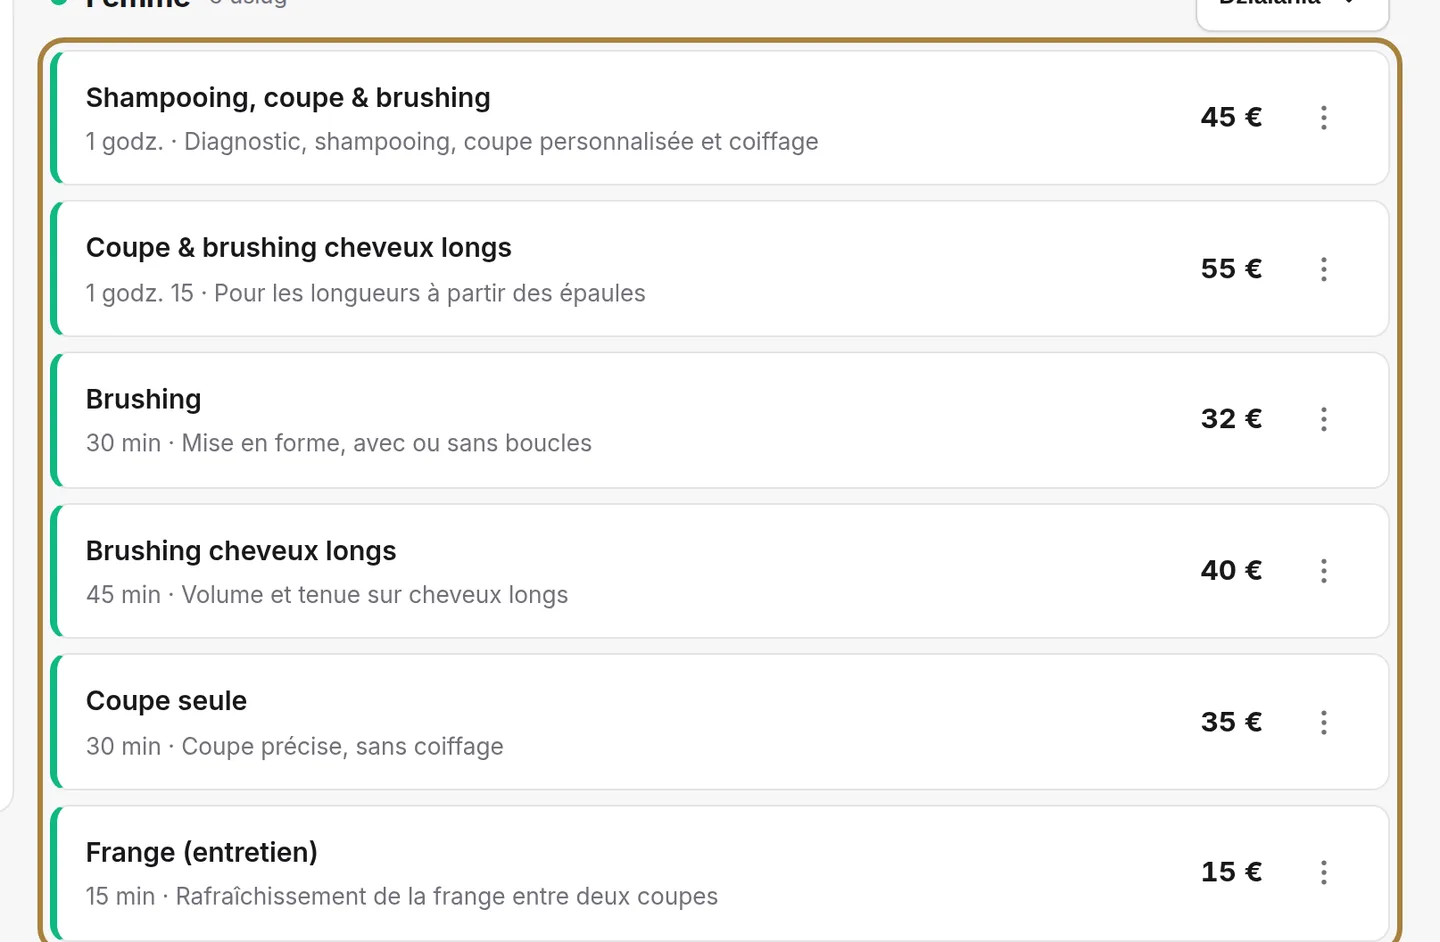The image size is (1440, 942).
Task: Open the Brushing cheveux longs service
Action: (x=720, y=571)
